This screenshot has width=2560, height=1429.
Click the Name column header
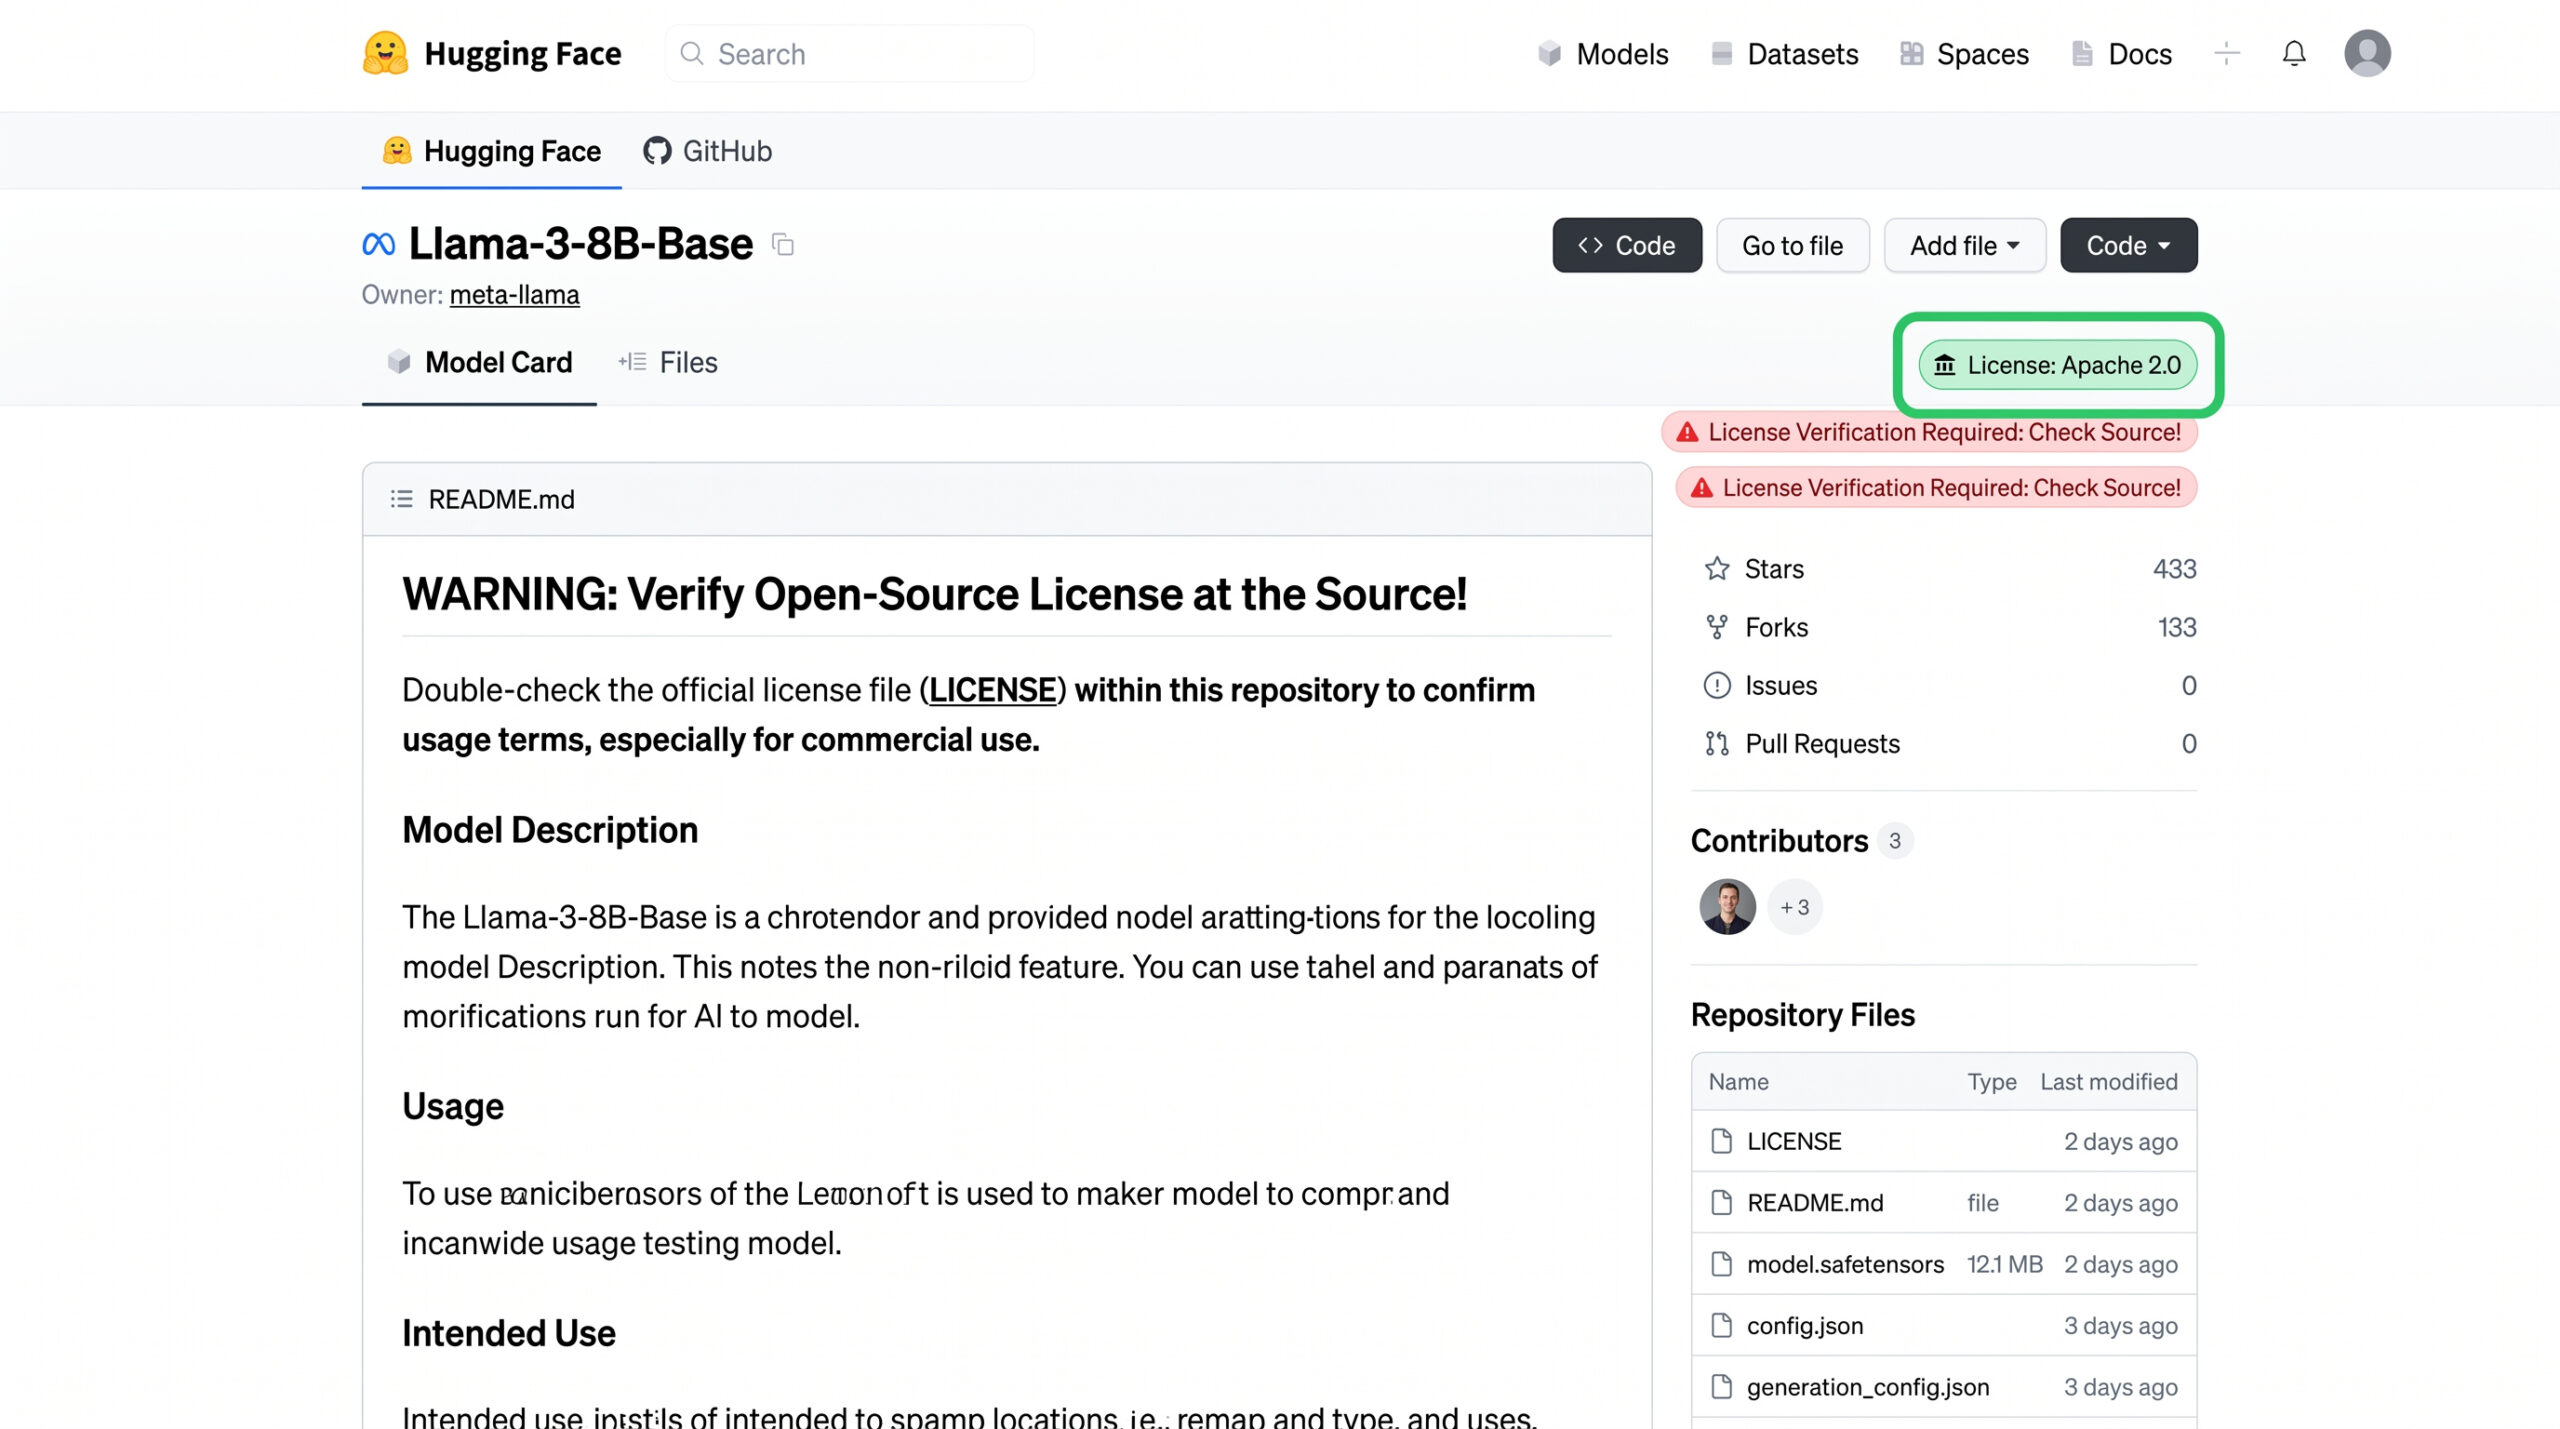(1738, 1081)
